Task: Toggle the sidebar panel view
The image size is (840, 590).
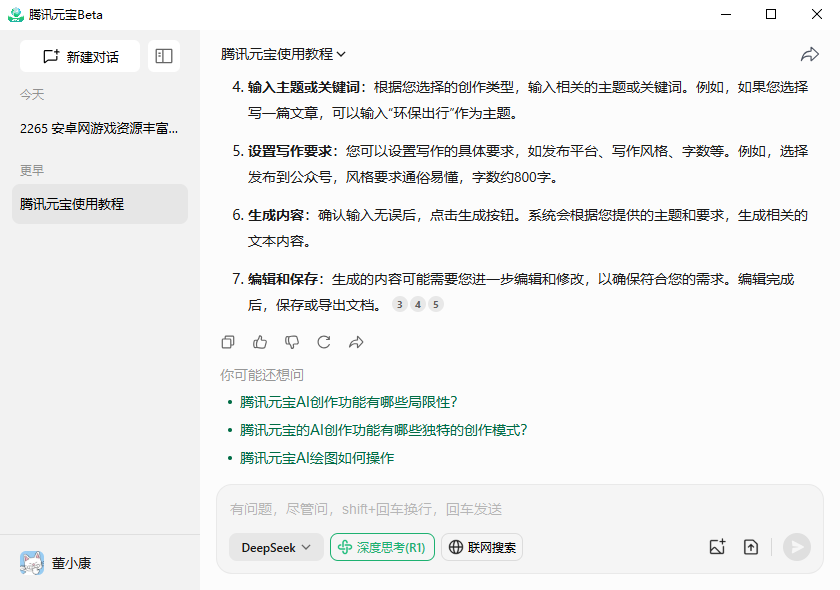Action: (x=164, y=56)
